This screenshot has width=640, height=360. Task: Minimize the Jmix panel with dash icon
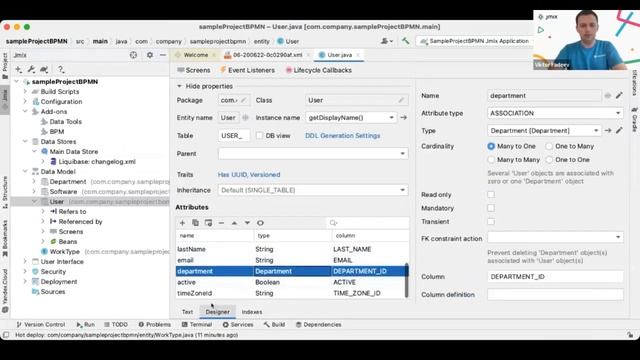point(163,55)
